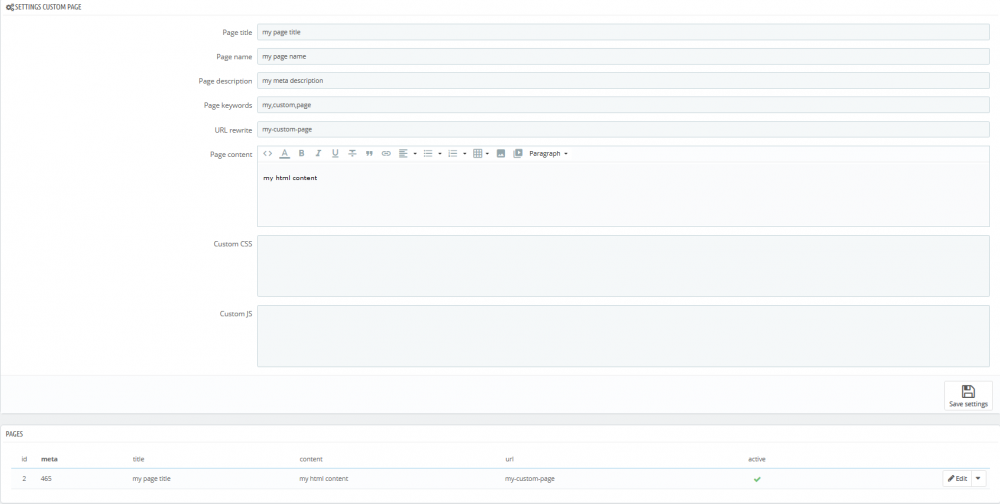Edit the my-custom-page row
This screenshot has height=504, width=1000.
pyautogui.click(x=957, y=478)
